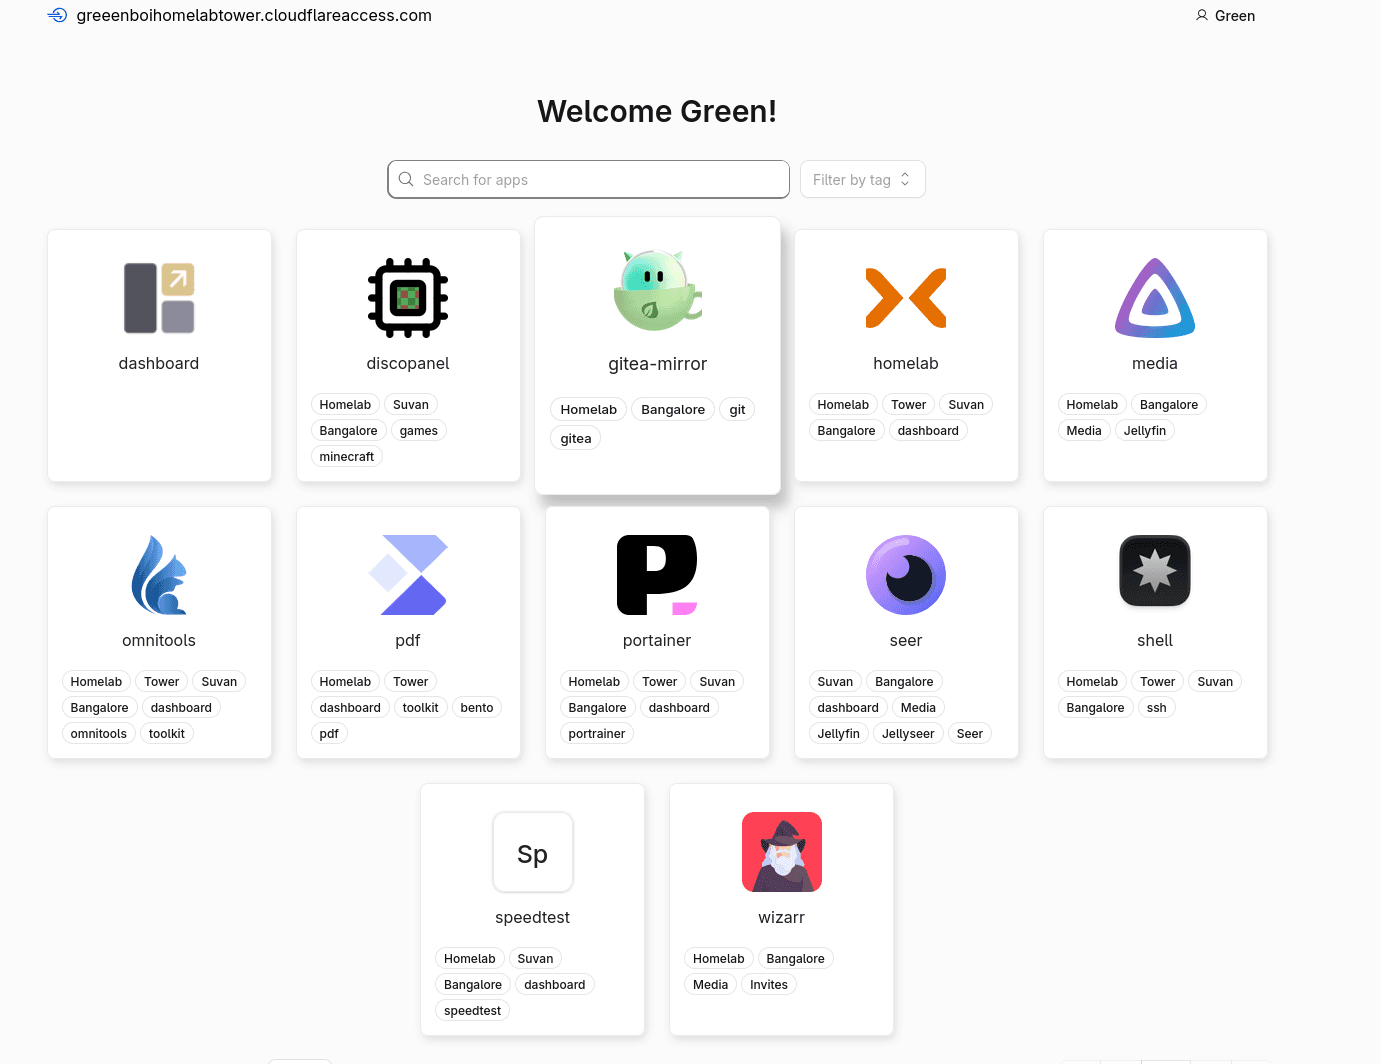
Task: Launch the portainer P icon
Action: pos(657,575)
